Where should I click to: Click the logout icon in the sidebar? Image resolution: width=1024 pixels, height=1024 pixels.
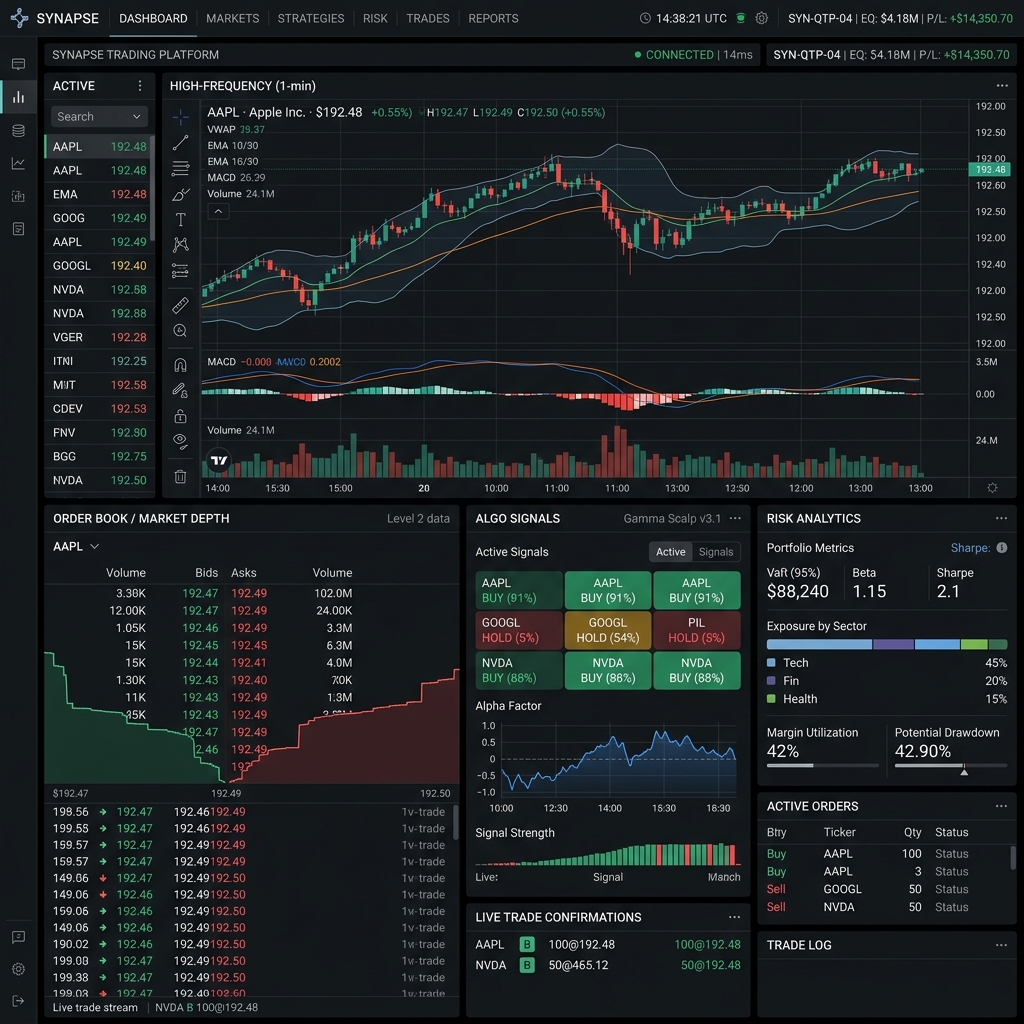click(18, 1001)
